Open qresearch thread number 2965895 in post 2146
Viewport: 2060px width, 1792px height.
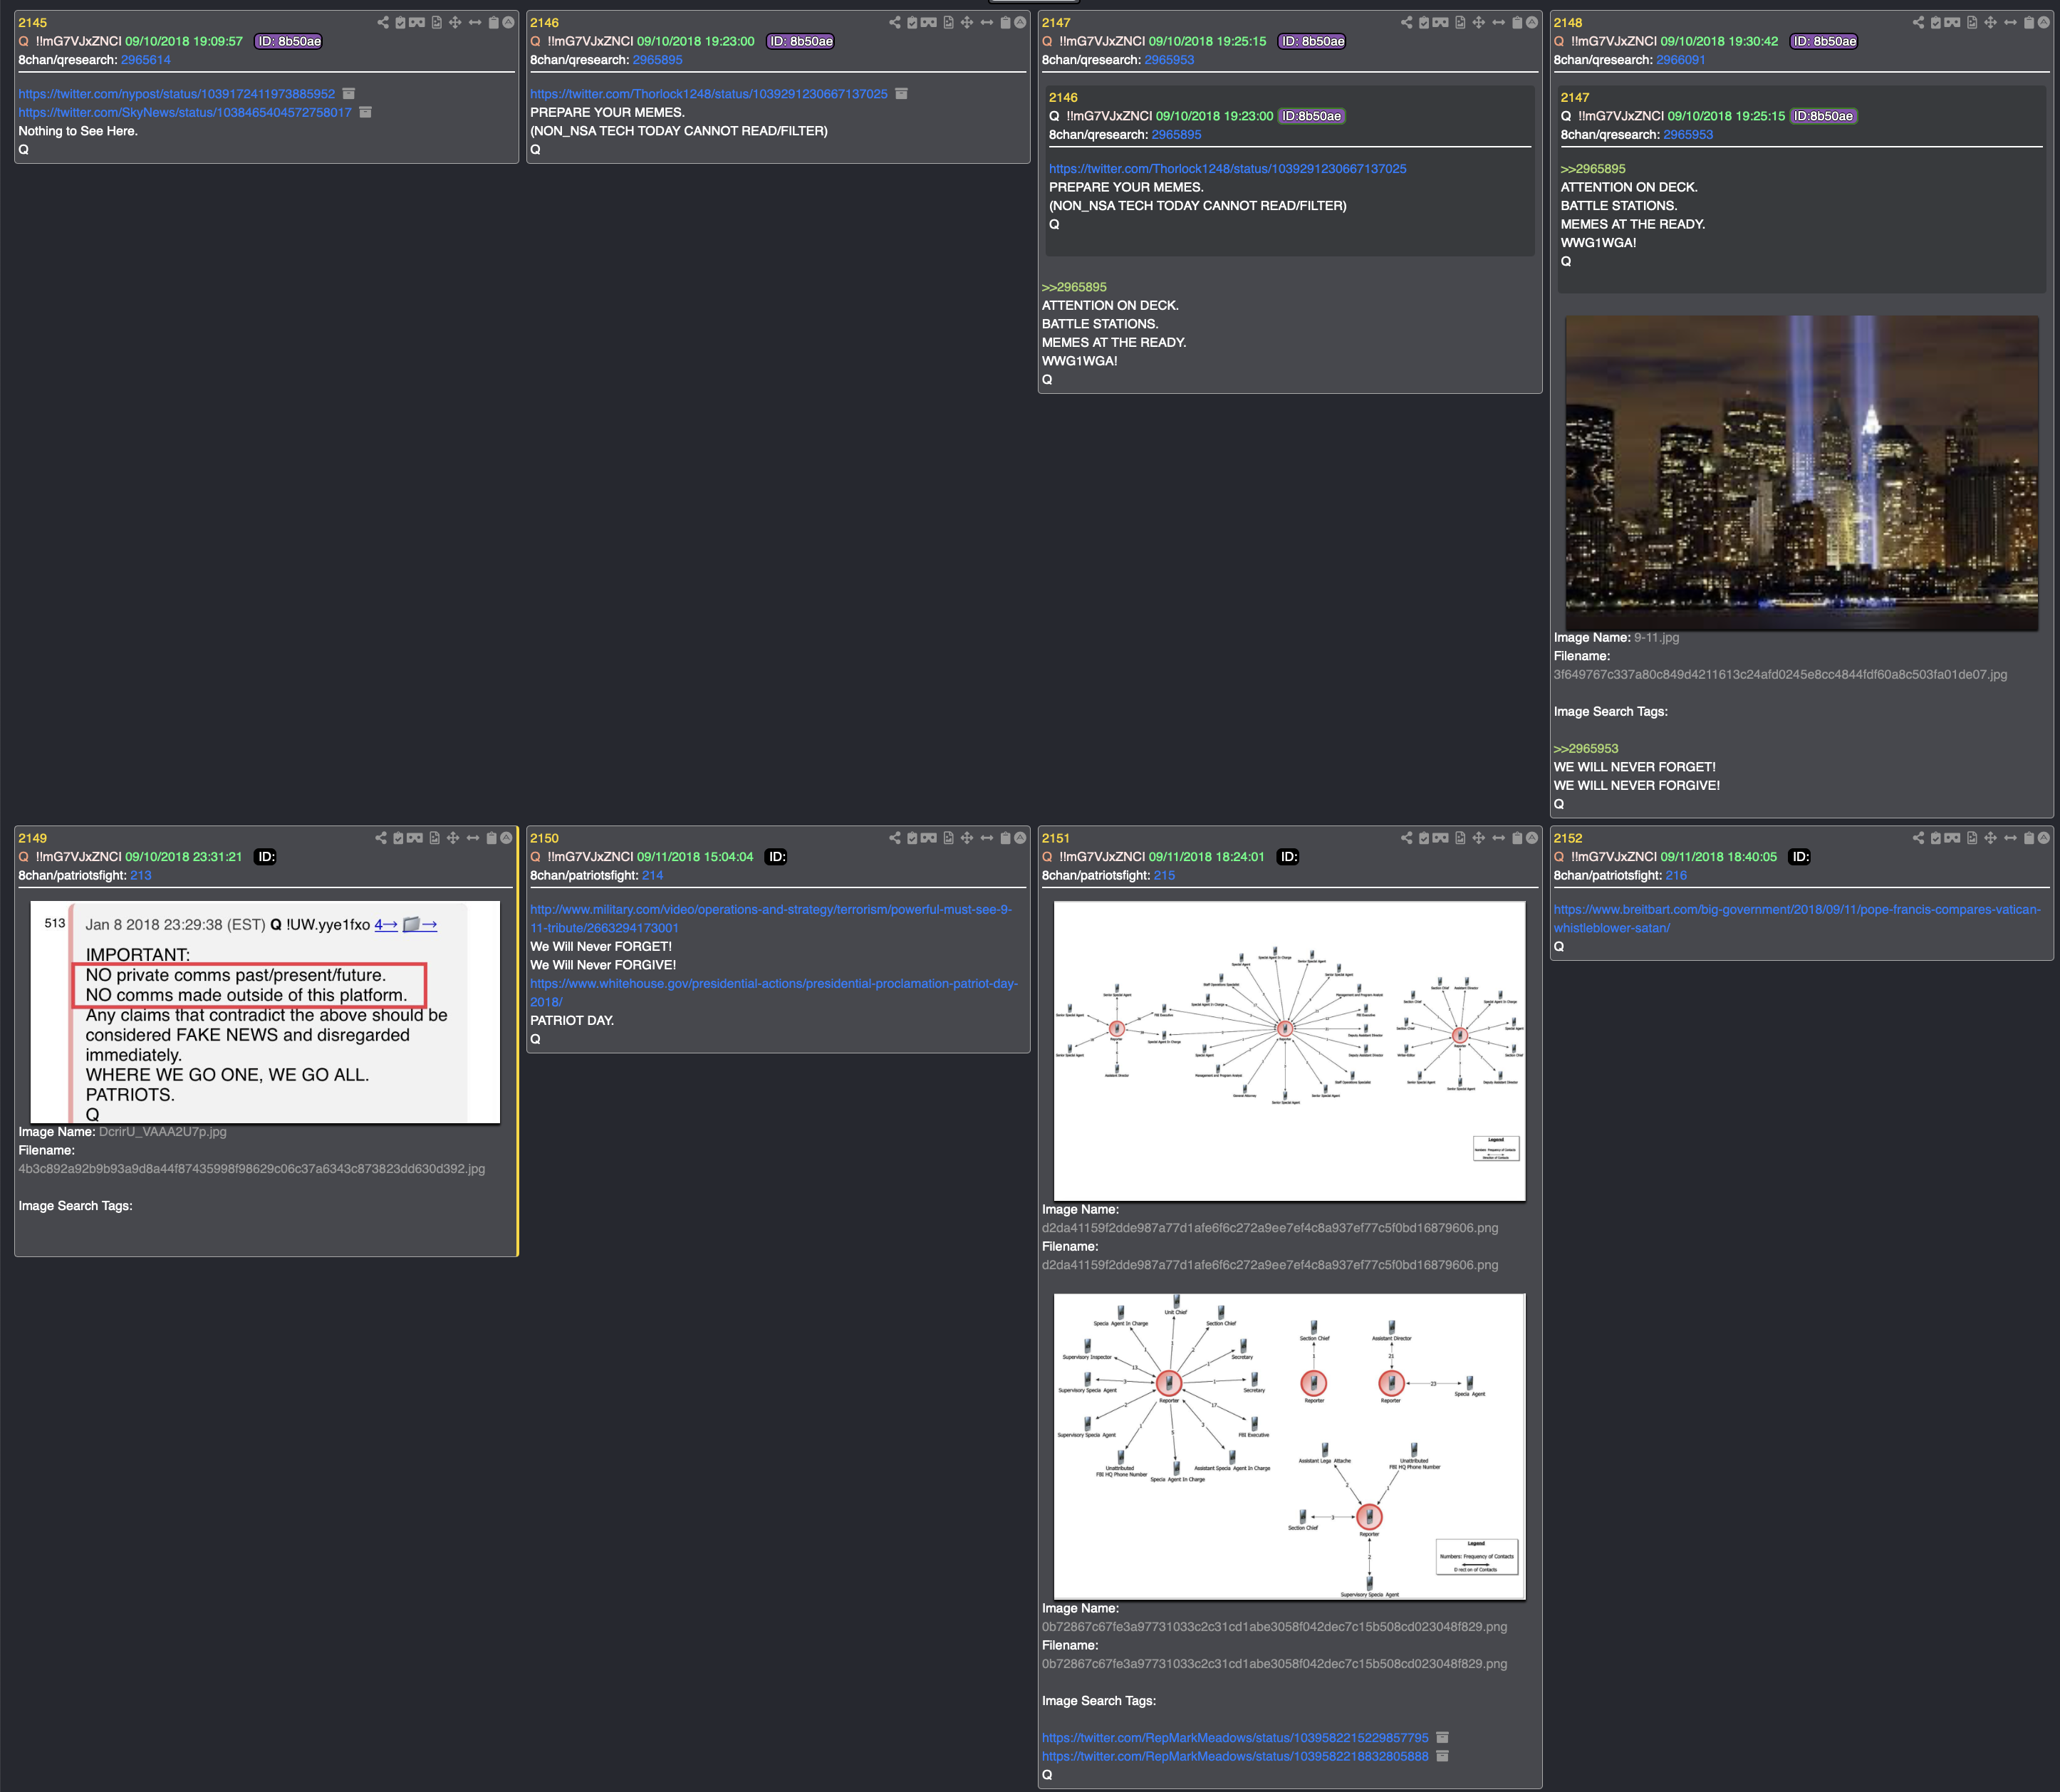coord(658,60)
